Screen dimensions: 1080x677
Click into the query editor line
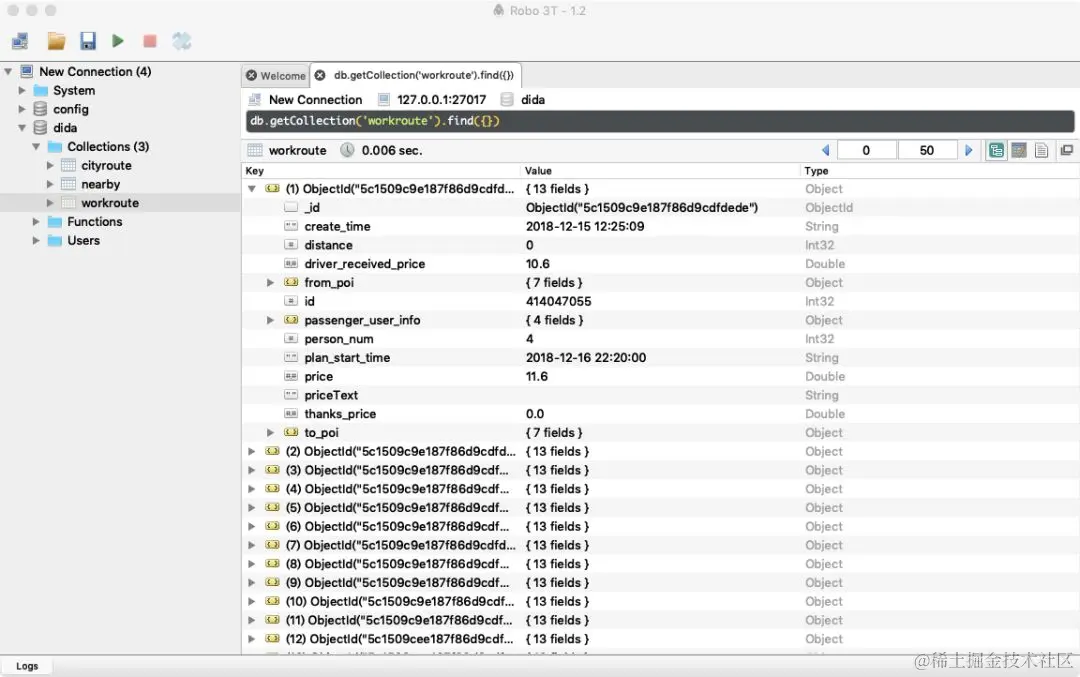point(660,121)
